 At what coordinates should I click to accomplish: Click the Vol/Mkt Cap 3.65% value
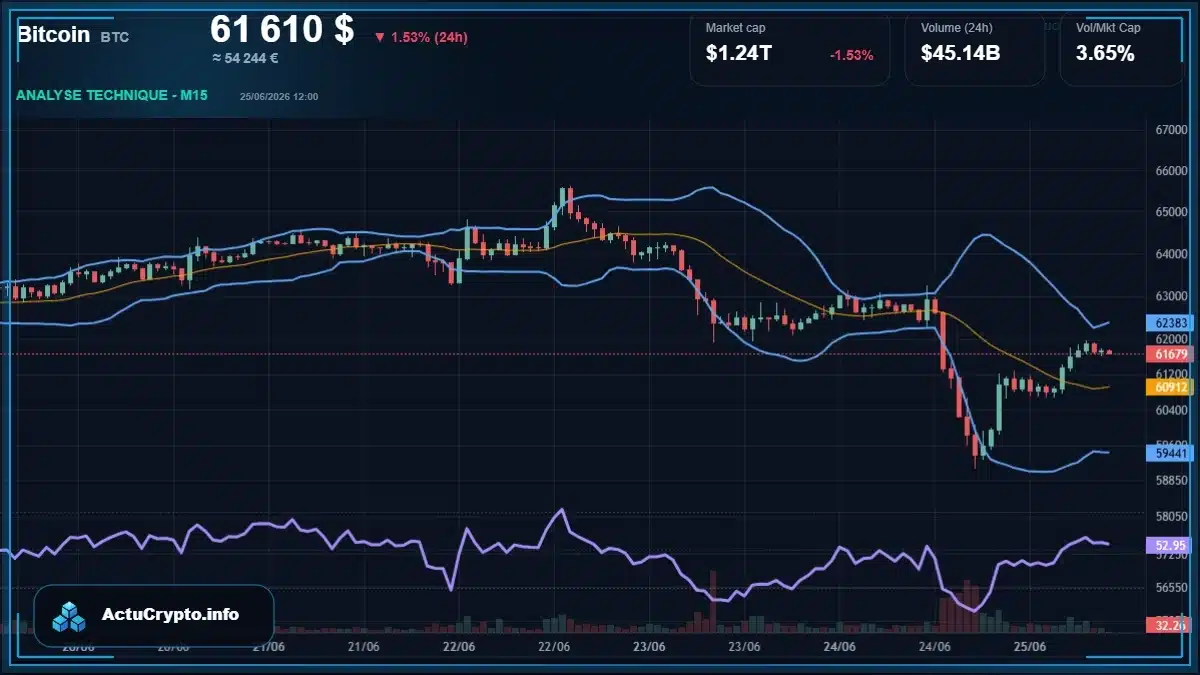click(x=1105, y=54)
